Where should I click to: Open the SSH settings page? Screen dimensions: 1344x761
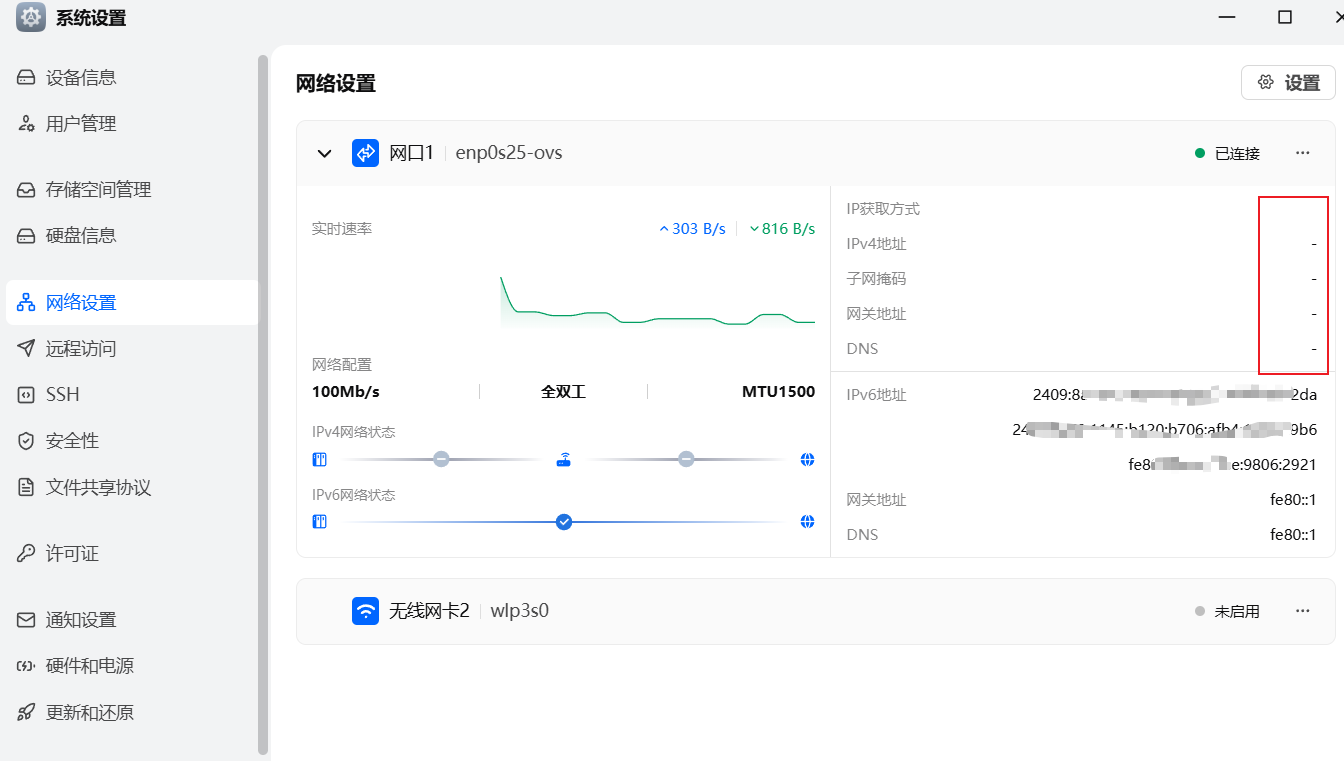click(62, 395)
